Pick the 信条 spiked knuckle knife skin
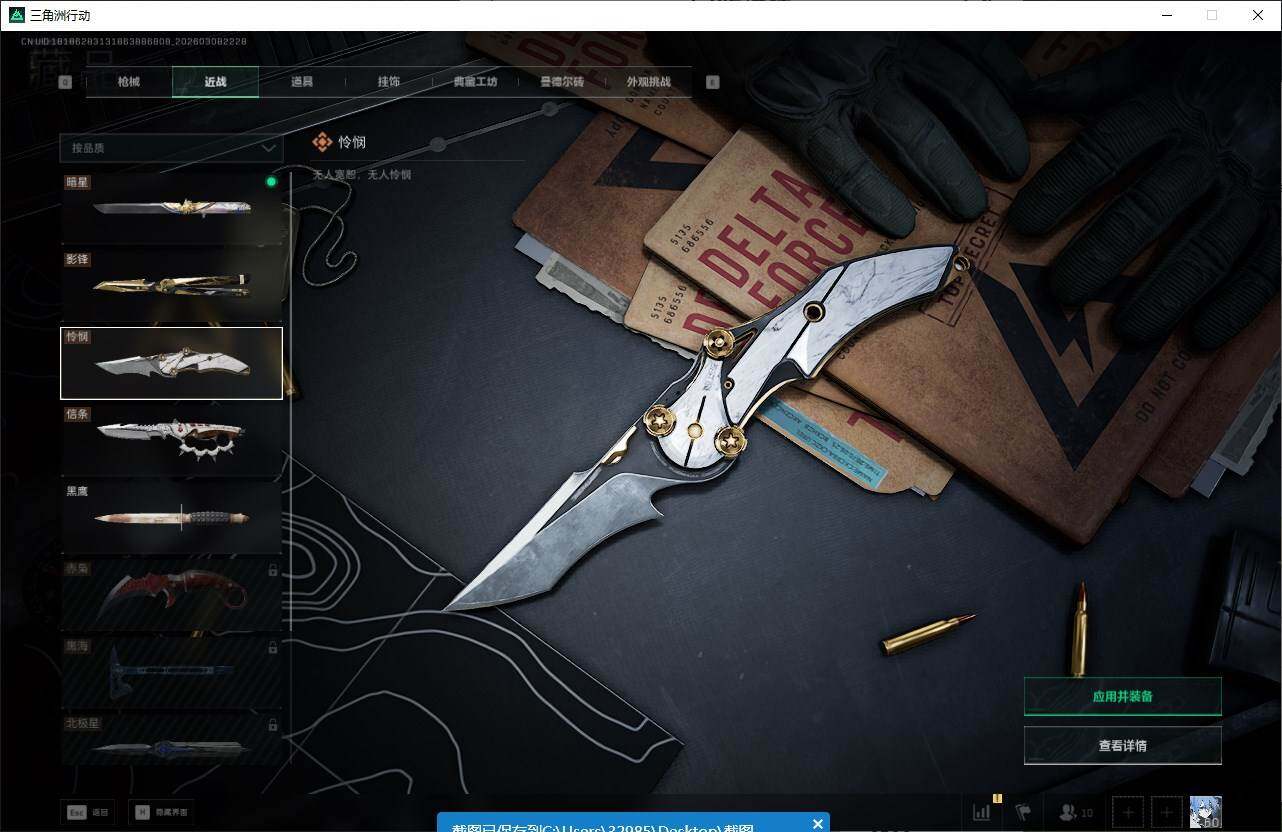 click(x=171, y=440)
